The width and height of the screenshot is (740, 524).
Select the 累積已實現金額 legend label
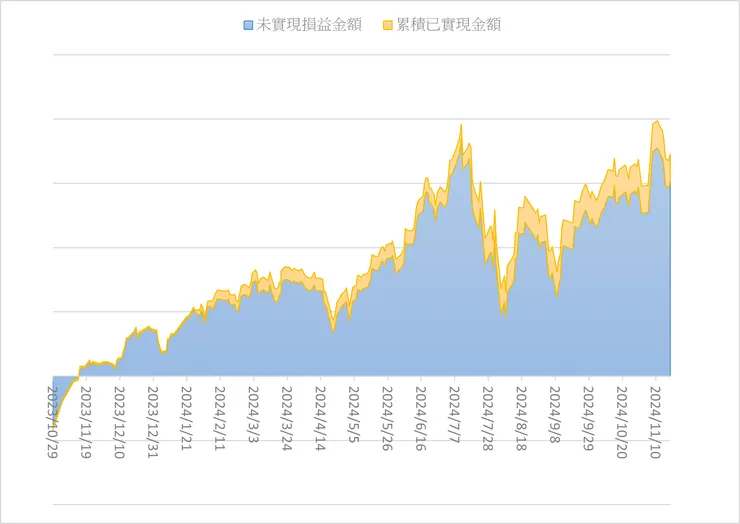pos(448,25)
